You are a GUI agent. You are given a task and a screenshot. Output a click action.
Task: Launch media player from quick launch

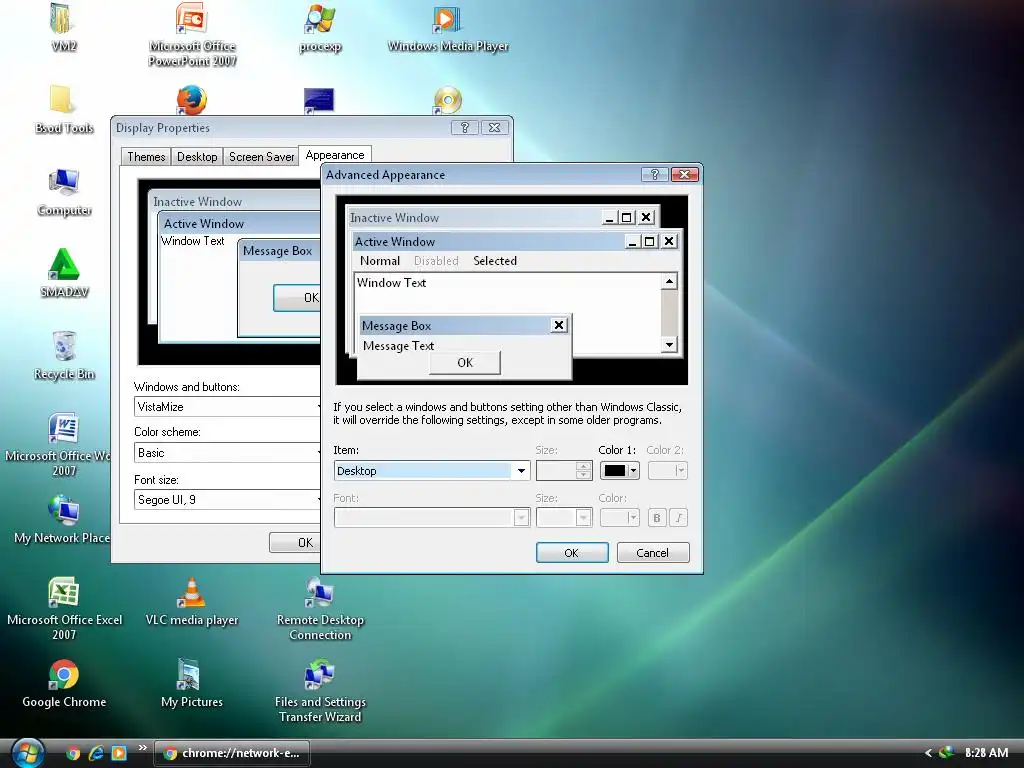(119, 753)
